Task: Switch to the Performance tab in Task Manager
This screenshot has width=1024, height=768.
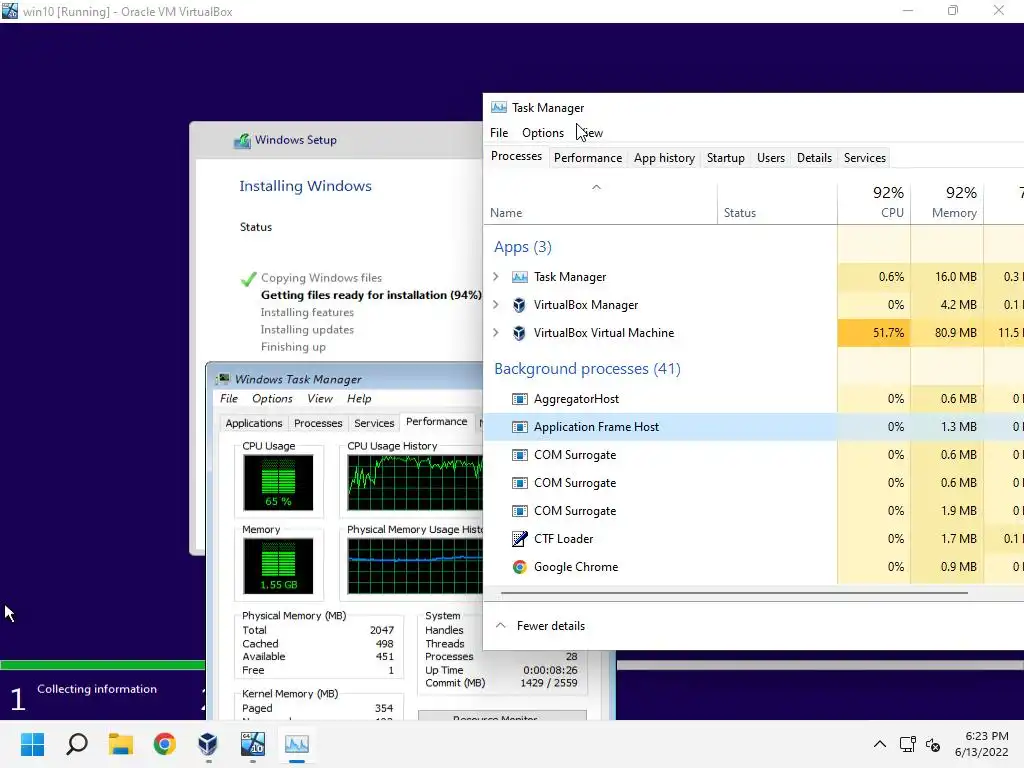Action: [x=588, y=158]
